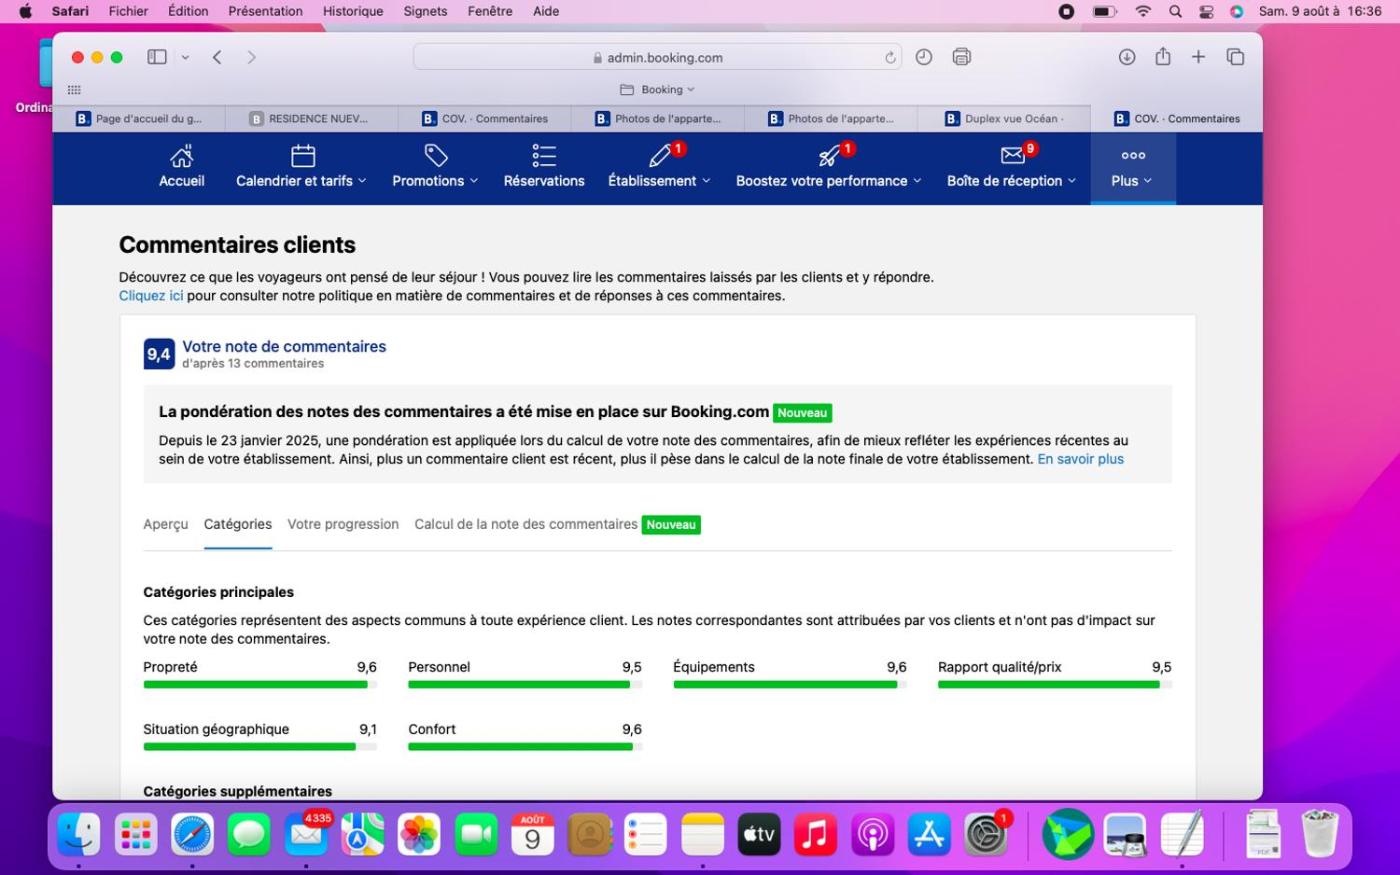Show tab overview in Safari
1400x875 pixels.
coord(1235,57)
